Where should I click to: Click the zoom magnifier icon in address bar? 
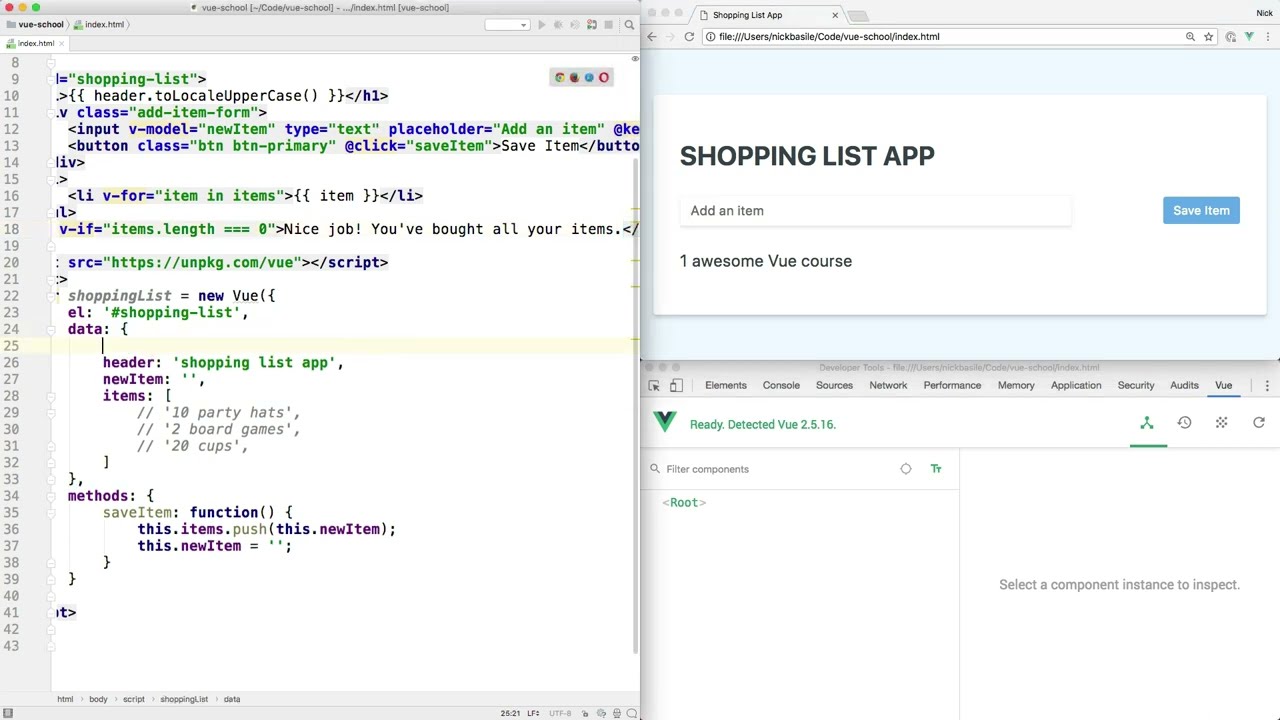tap(1190, 37)
